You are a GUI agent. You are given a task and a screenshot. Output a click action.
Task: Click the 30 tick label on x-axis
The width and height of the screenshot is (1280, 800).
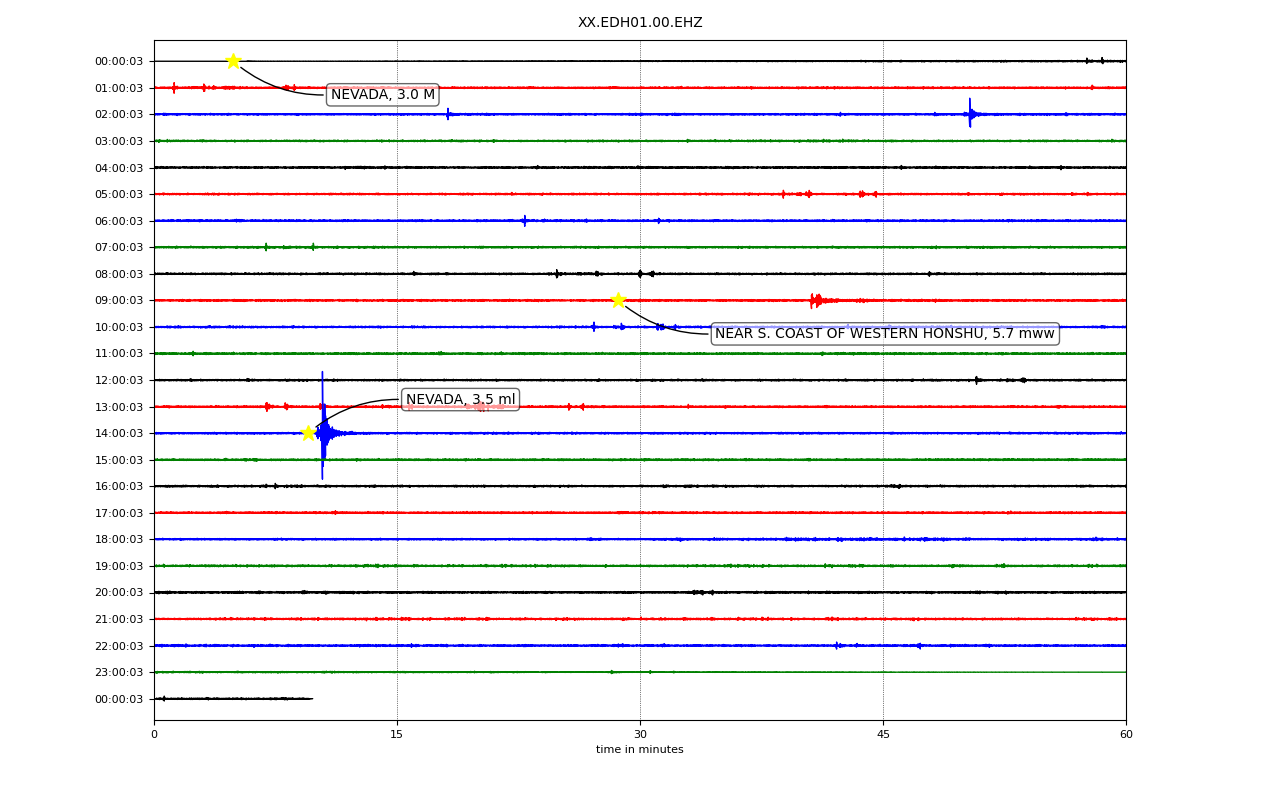[x=640, y=735]
